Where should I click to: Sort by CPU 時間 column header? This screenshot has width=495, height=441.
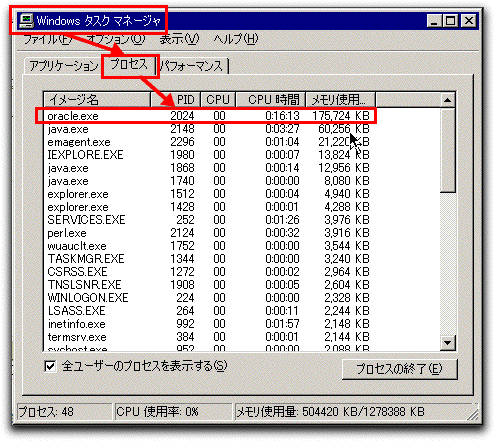[x=271, y=100]
